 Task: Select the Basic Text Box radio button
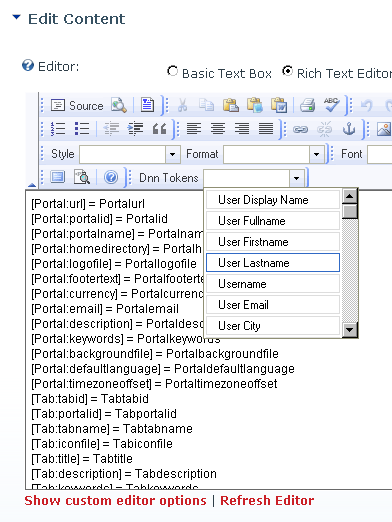coord(172,71)
